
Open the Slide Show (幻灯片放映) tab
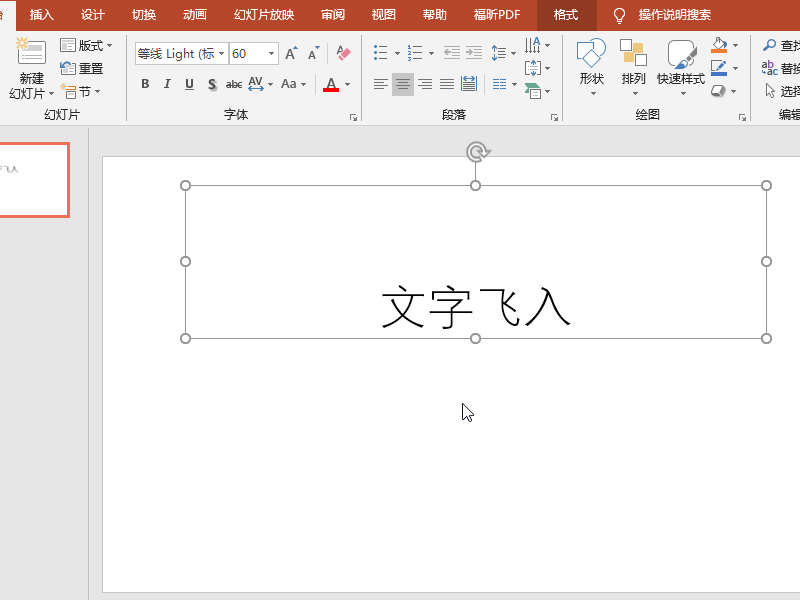coord(264,15)
